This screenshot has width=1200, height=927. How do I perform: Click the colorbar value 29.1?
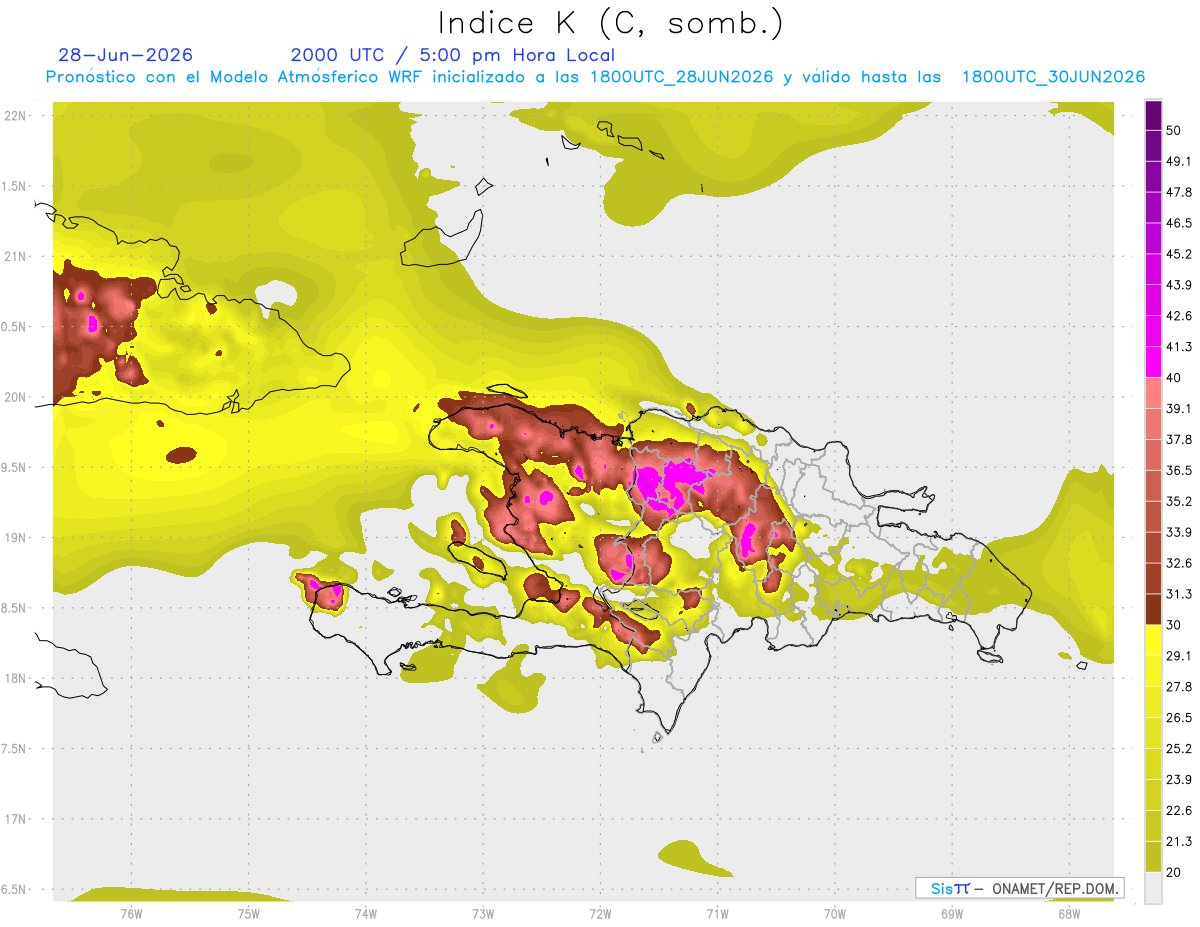tap(1179, 656)
